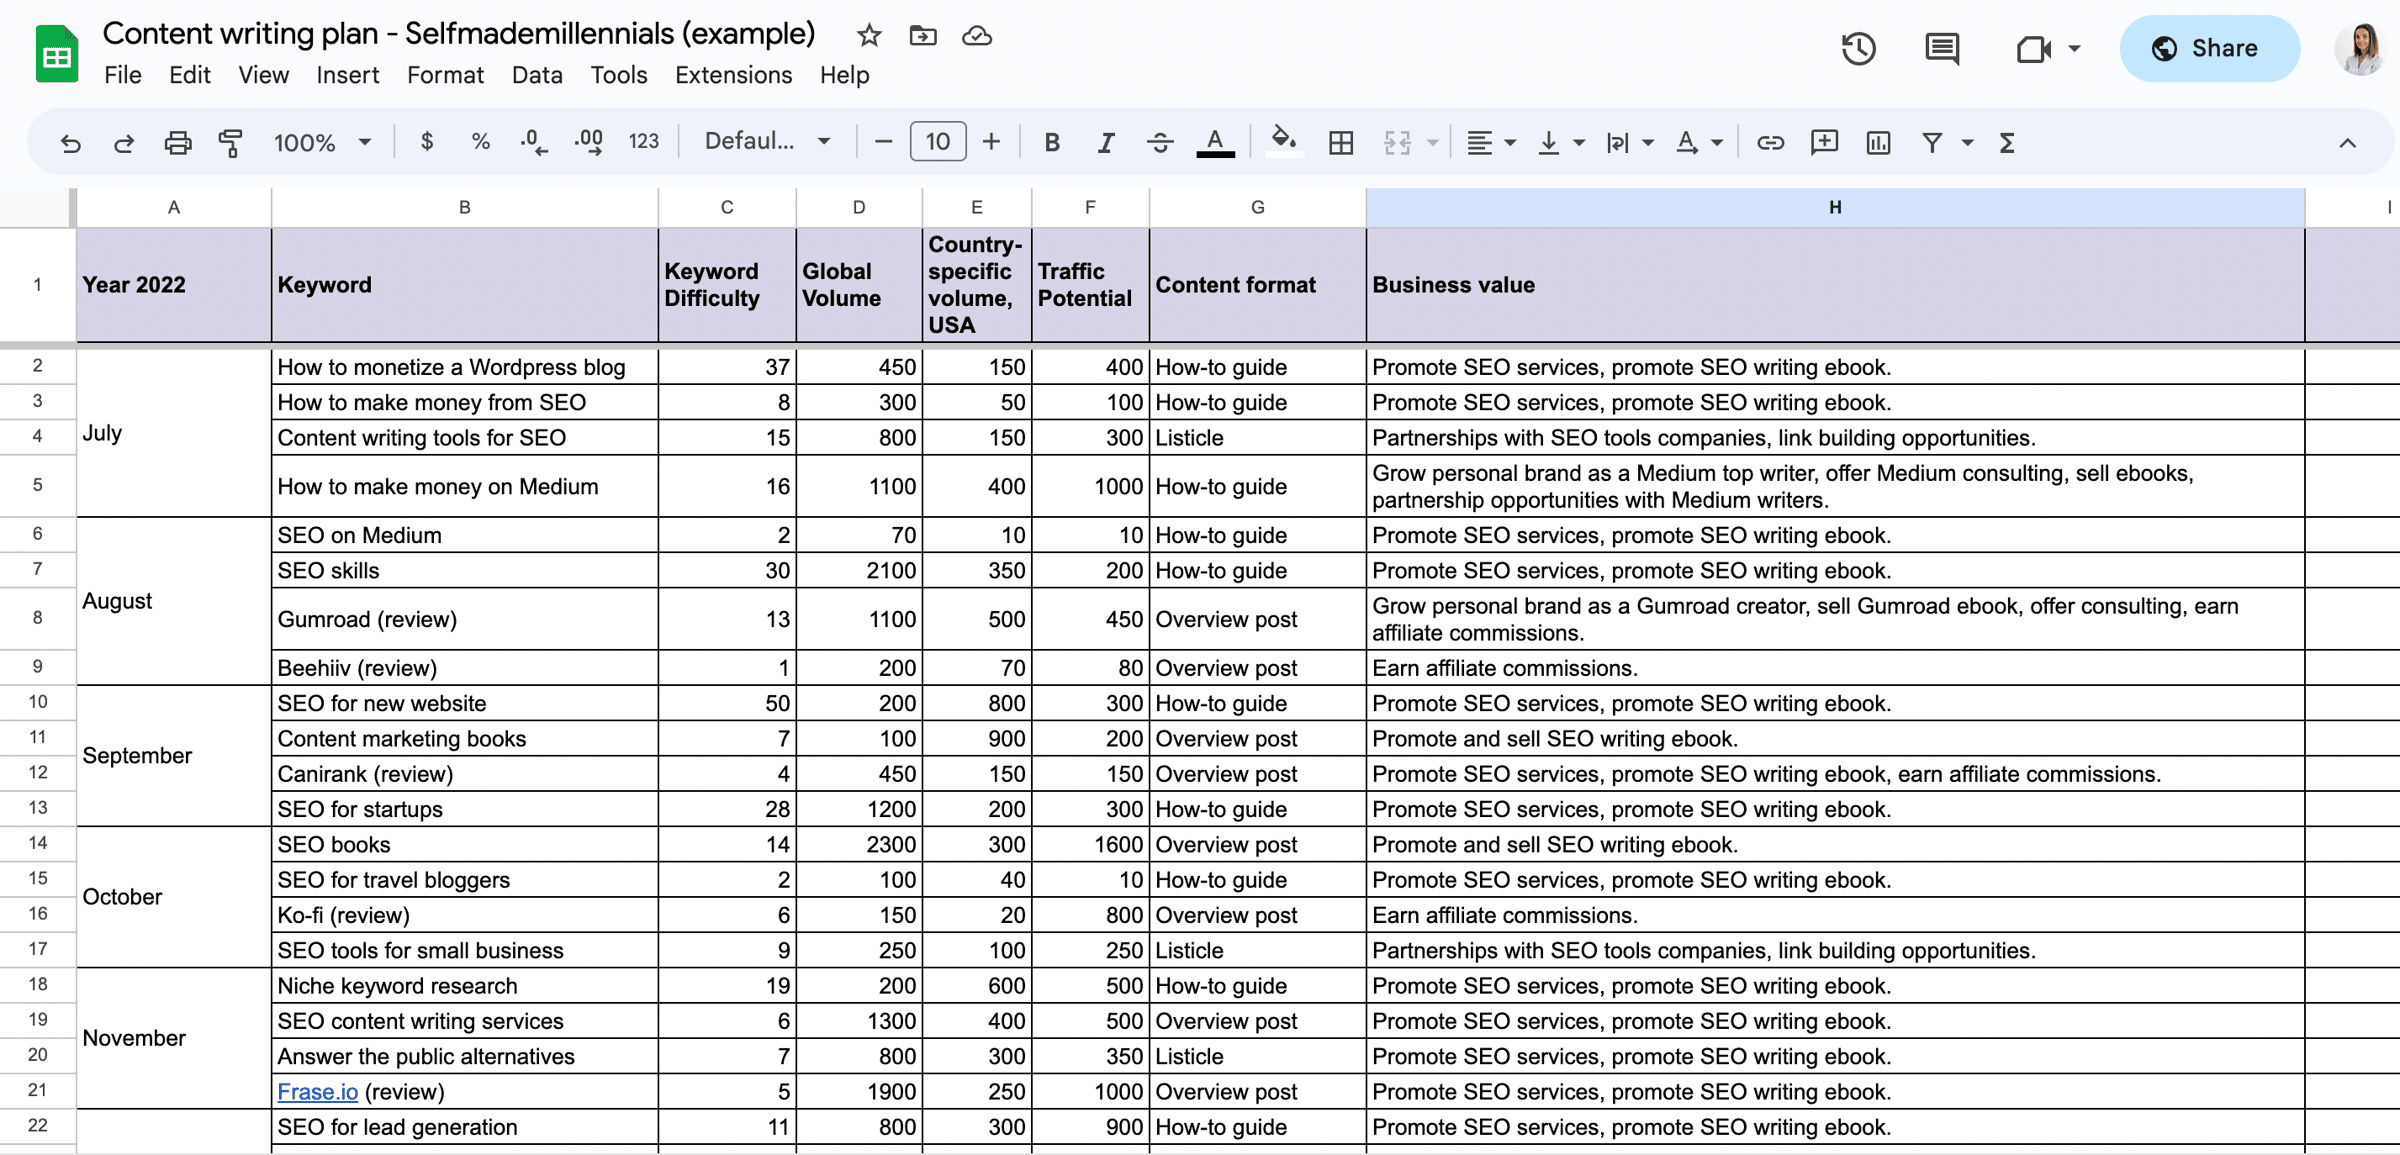This screenshot has width=2400, height=1155.
Task: Open the File menu
Action: point(123,75)
